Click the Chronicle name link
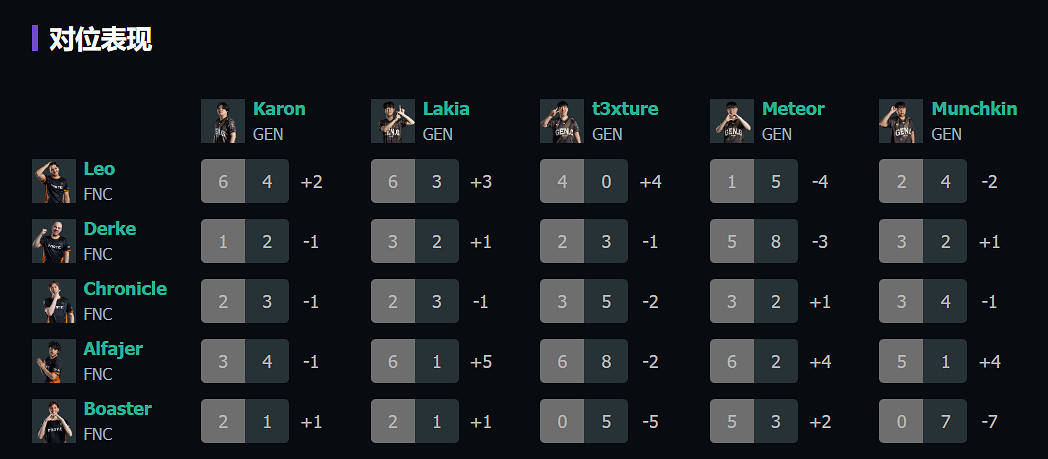 click(125, 289)
